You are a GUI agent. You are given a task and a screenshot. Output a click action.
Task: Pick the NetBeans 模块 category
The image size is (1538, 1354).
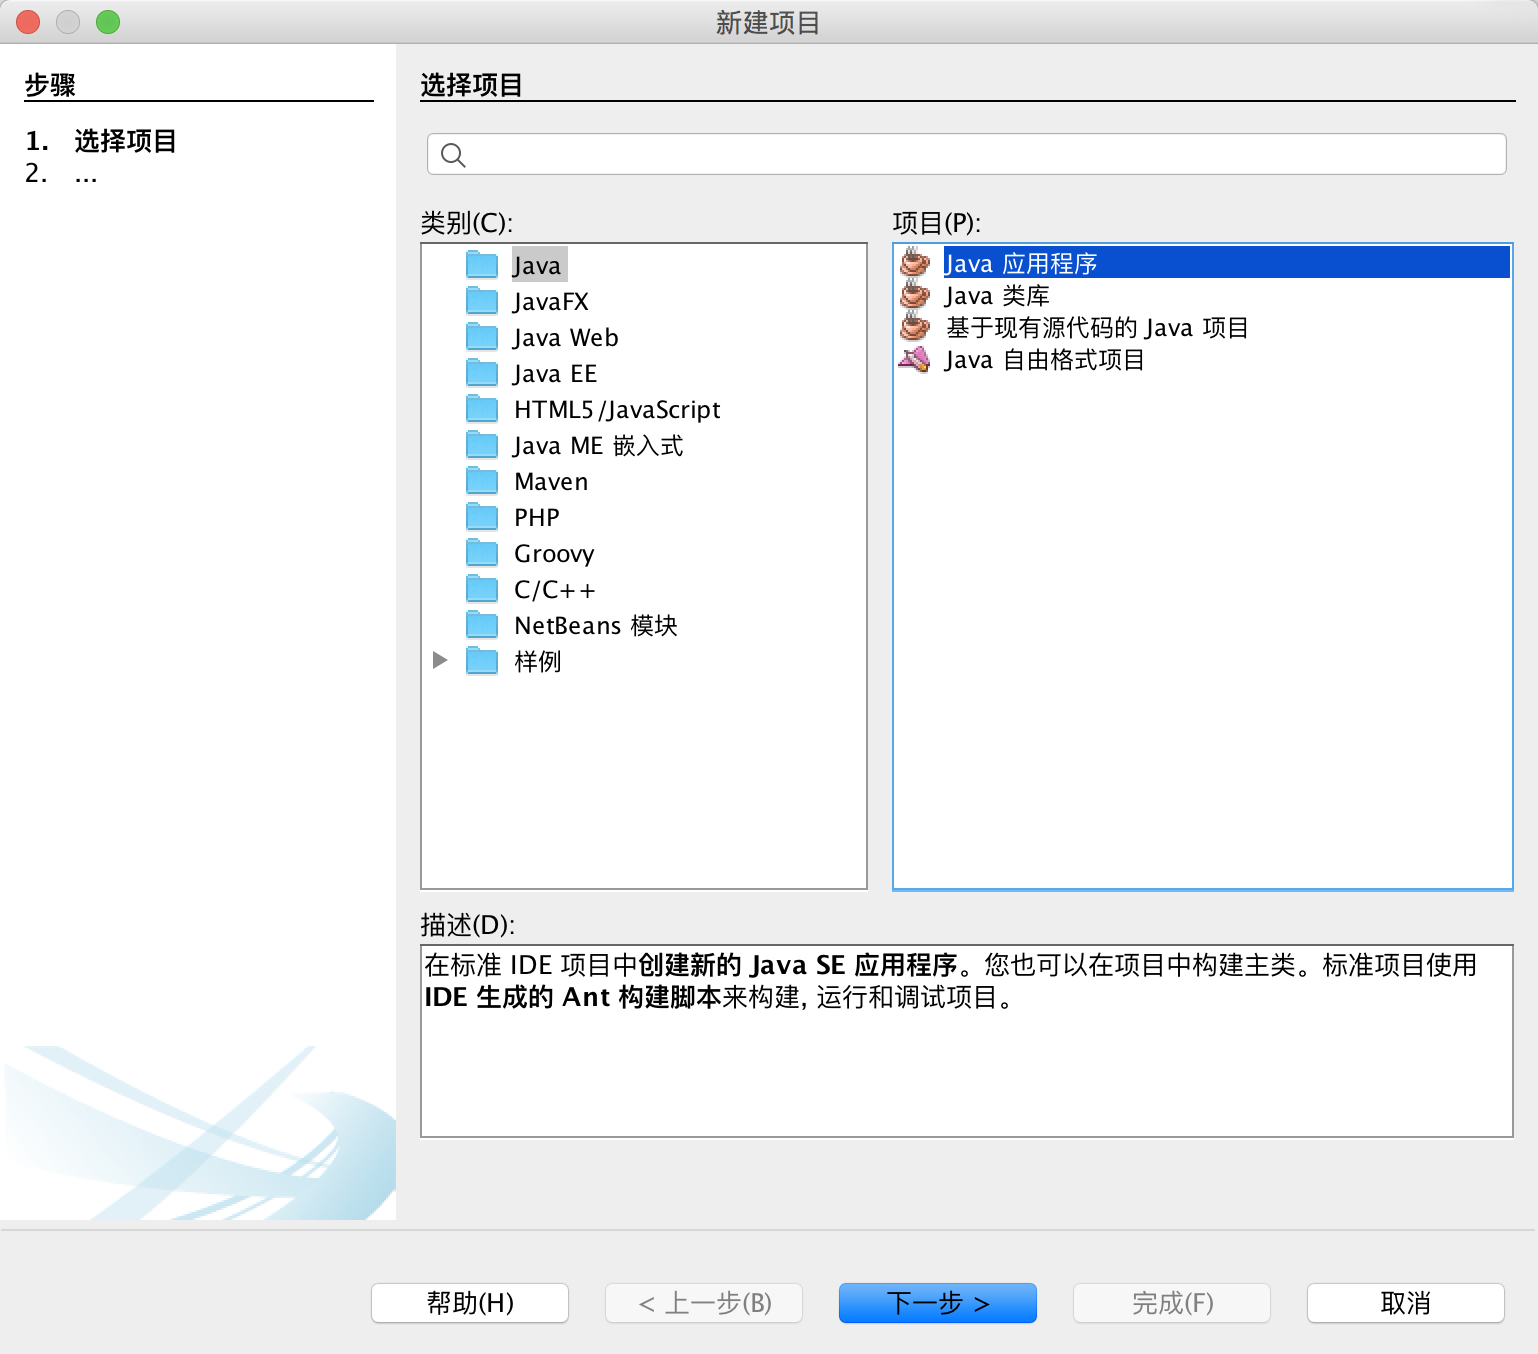point(596,625)
